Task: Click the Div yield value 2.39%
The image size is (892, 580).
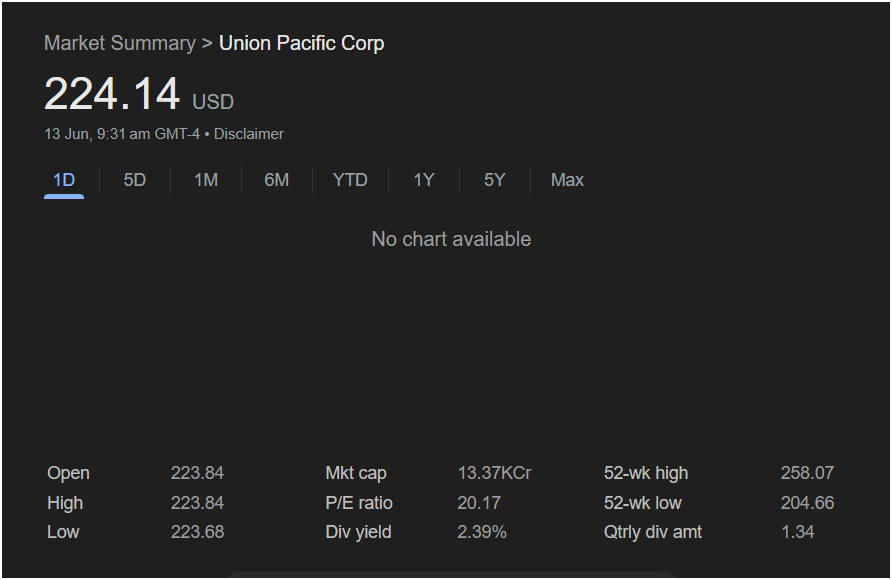Action: [482, 532]
